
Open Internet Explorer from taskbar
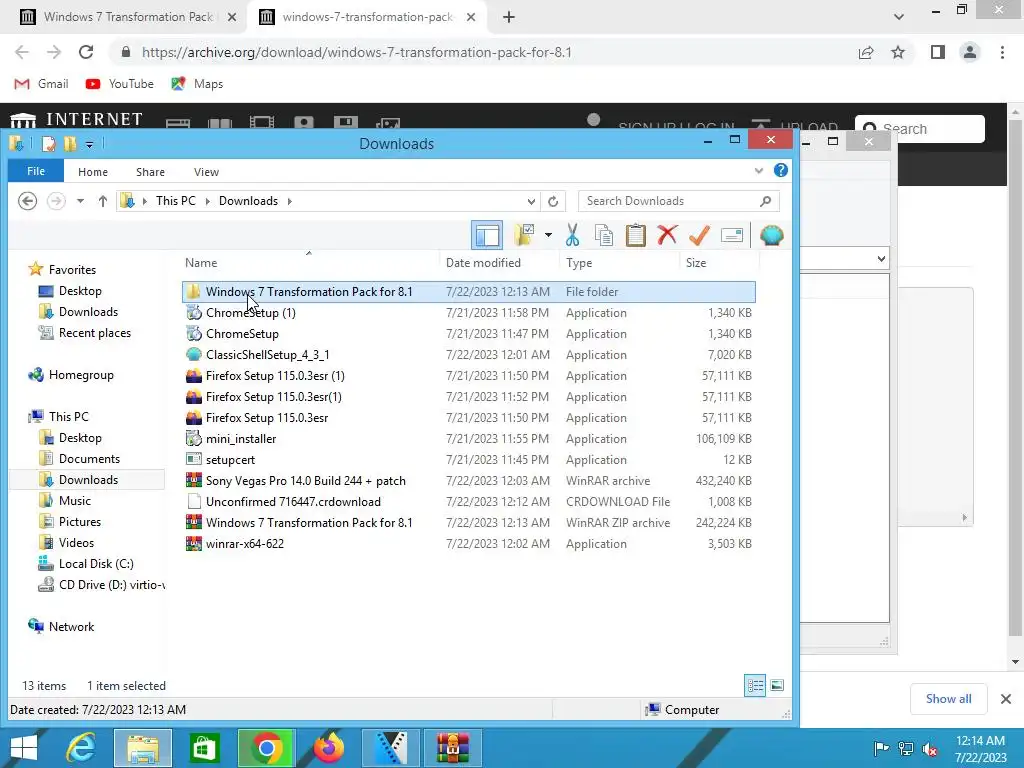click(x=81, y=748)
